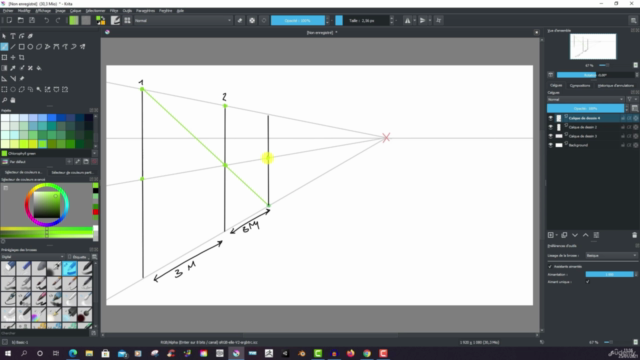
Task: Select the Transform tool
Action: pos(4,58)
